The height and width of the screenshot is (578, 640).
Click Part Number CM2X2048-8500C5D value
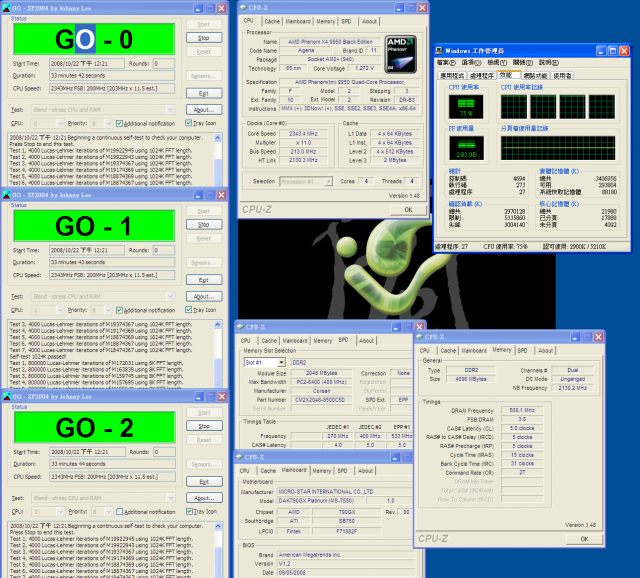point(321,400)
